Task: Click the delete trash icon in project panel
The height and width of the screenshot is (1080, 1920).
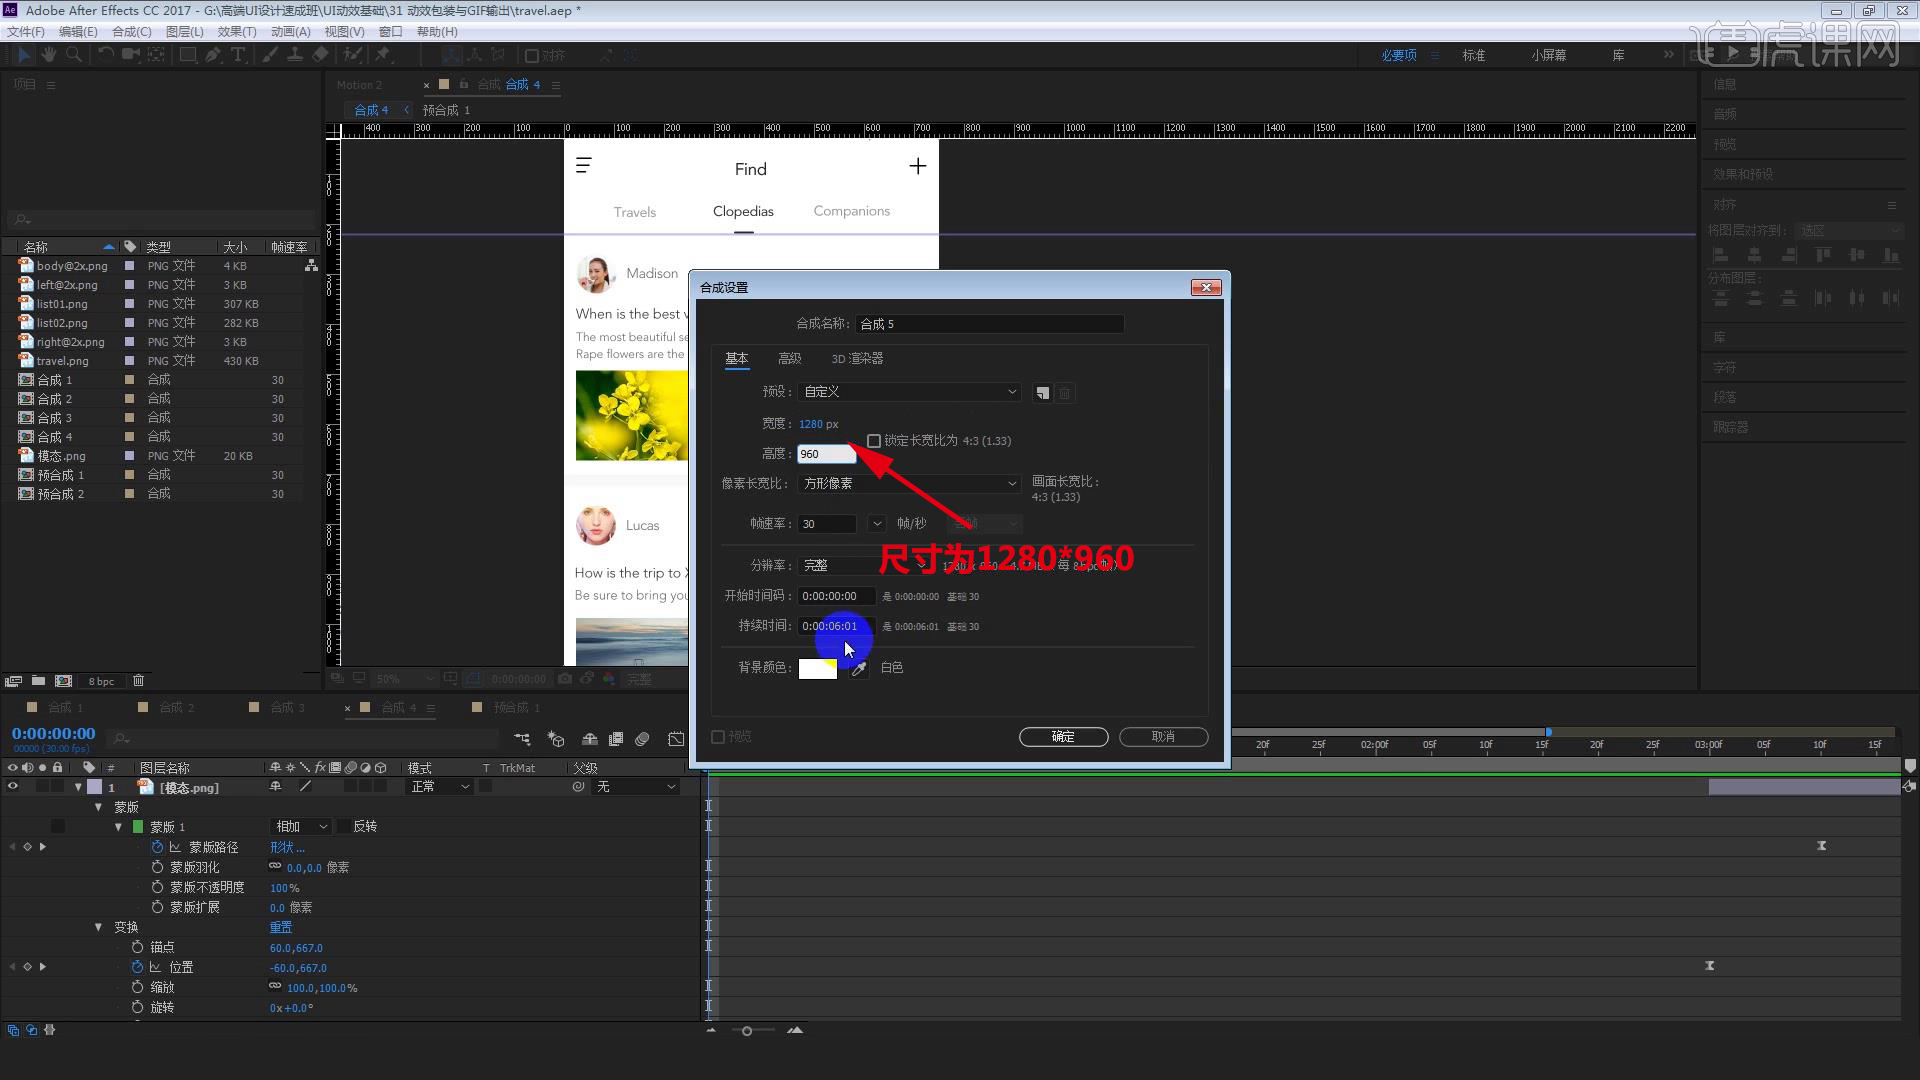Action: [x=138, y=681]
